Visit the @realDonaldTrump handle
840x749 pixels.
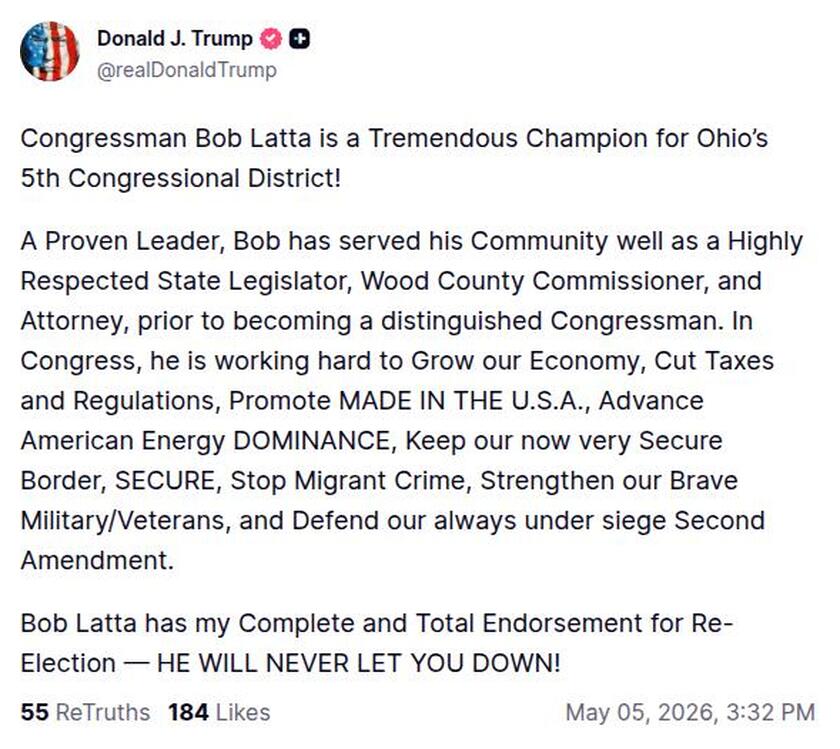coord(187,70)
